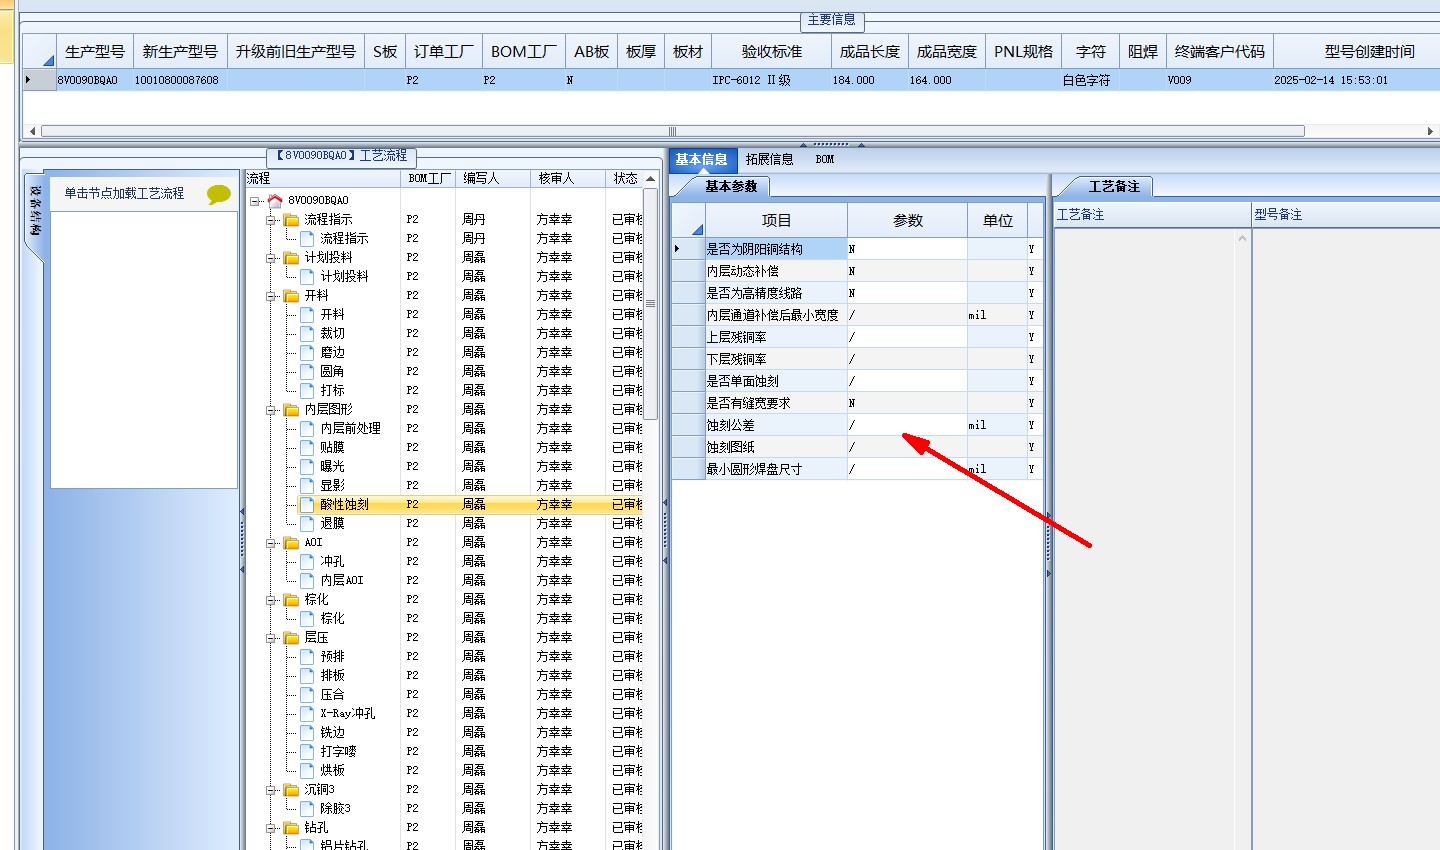Click the 参数 column header

pos(907,220)
